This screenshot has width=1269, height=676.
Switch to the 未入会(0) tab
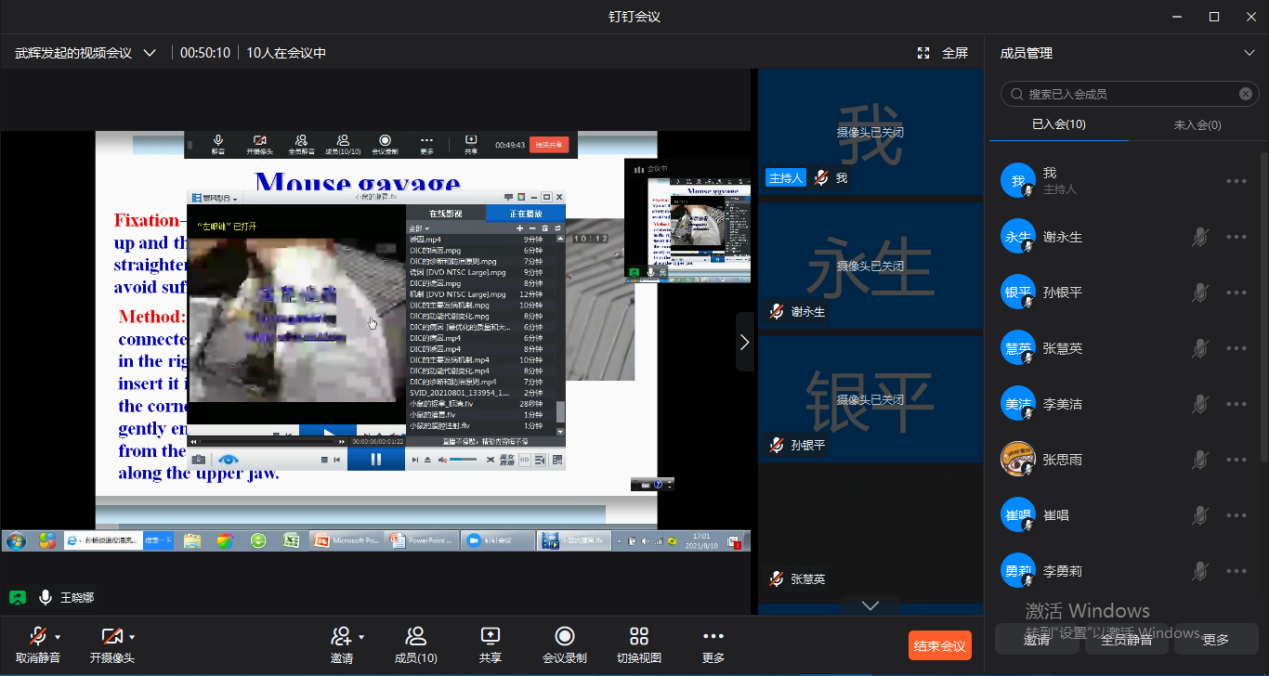pos(1196,125)
